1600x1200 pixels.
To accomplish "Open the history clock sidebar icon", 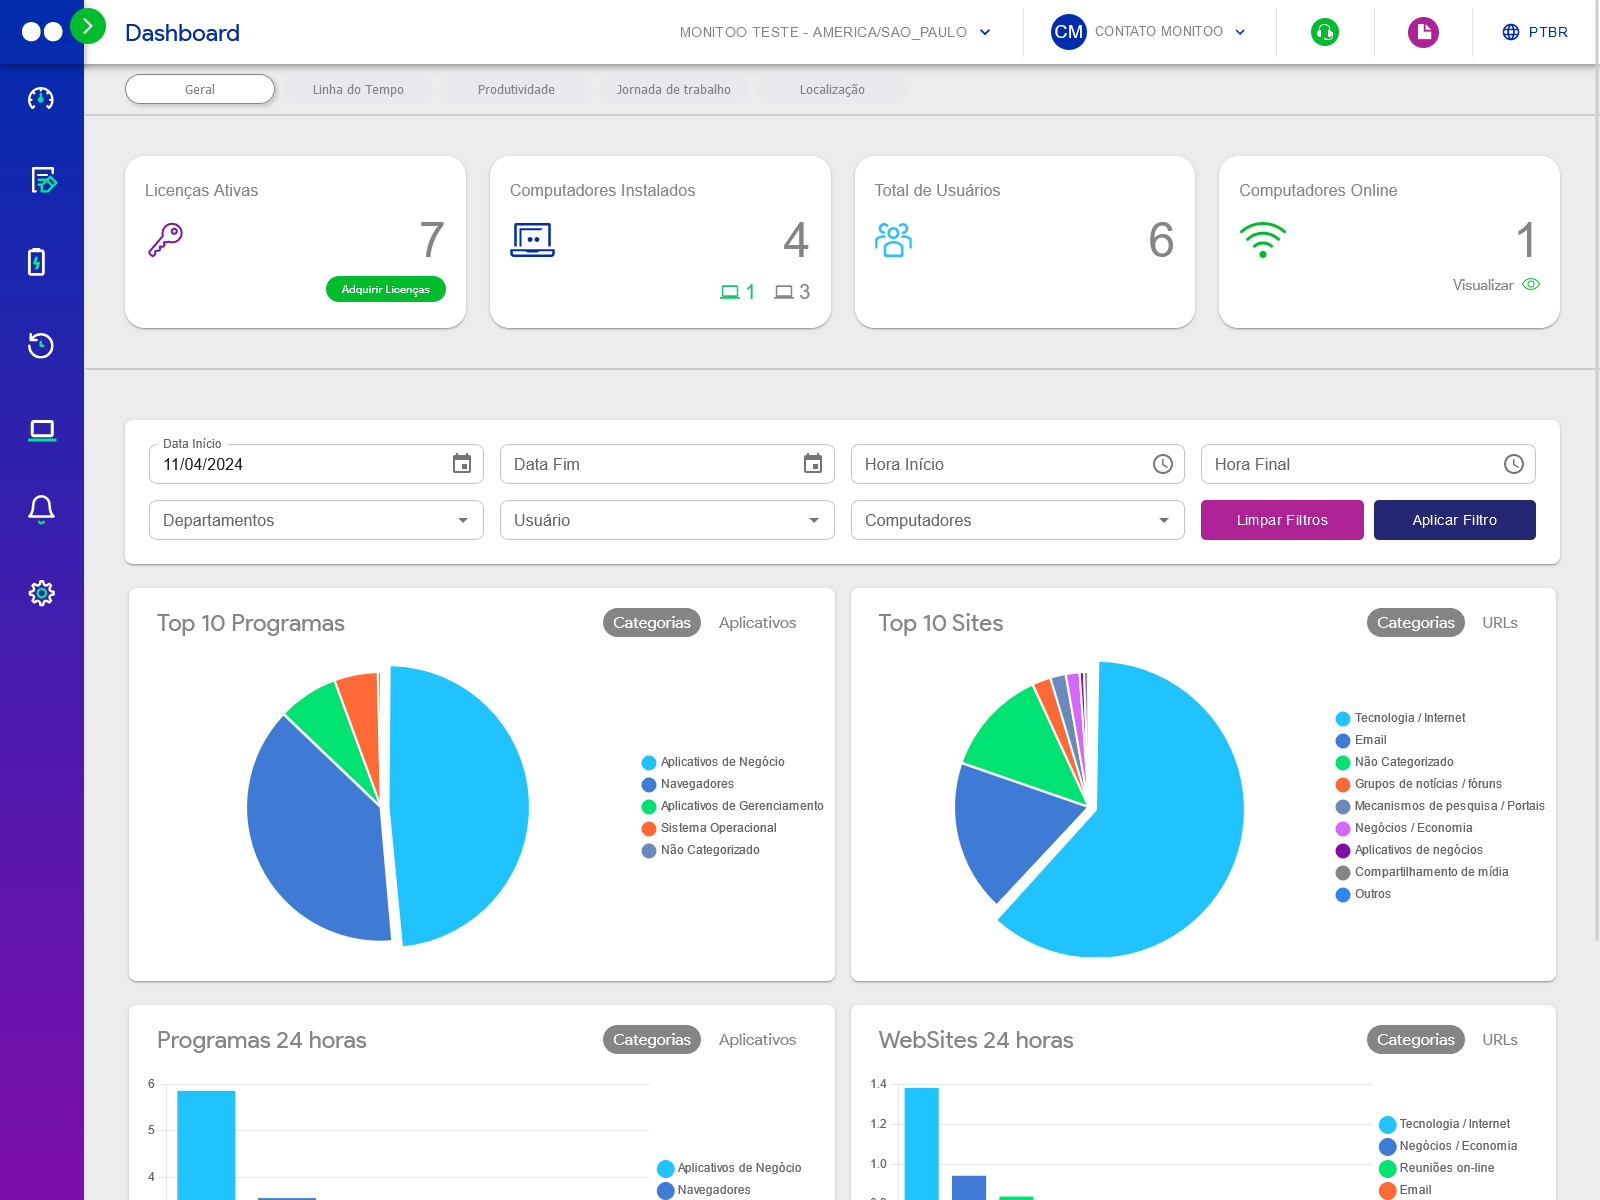I will point(41,345).
